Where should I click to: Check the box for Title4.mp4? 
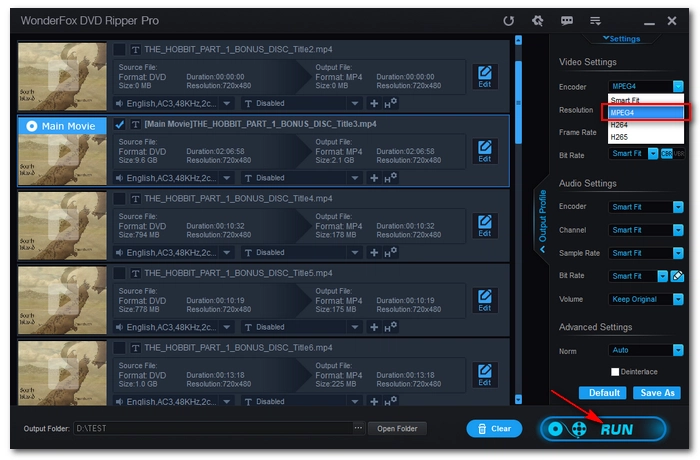119,198
